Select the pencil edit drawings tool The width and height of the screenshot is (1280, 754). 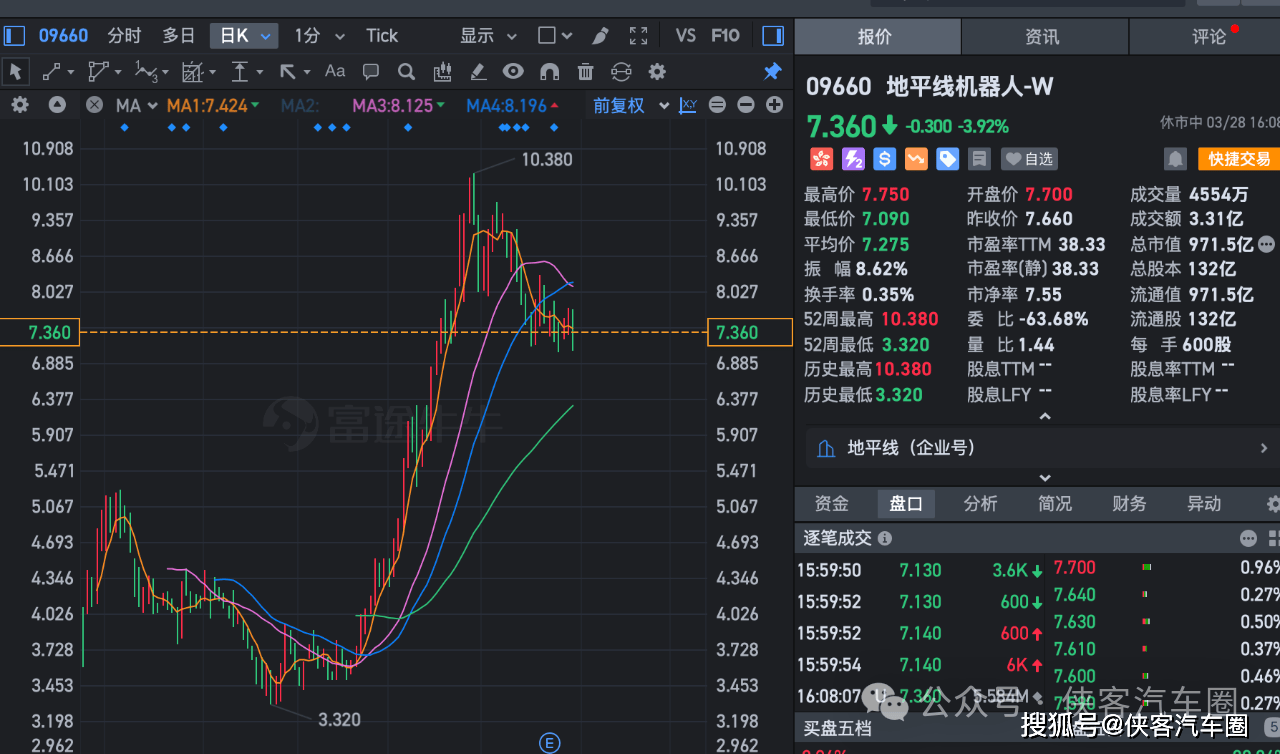pyautogui.click(x=478, y=72)
